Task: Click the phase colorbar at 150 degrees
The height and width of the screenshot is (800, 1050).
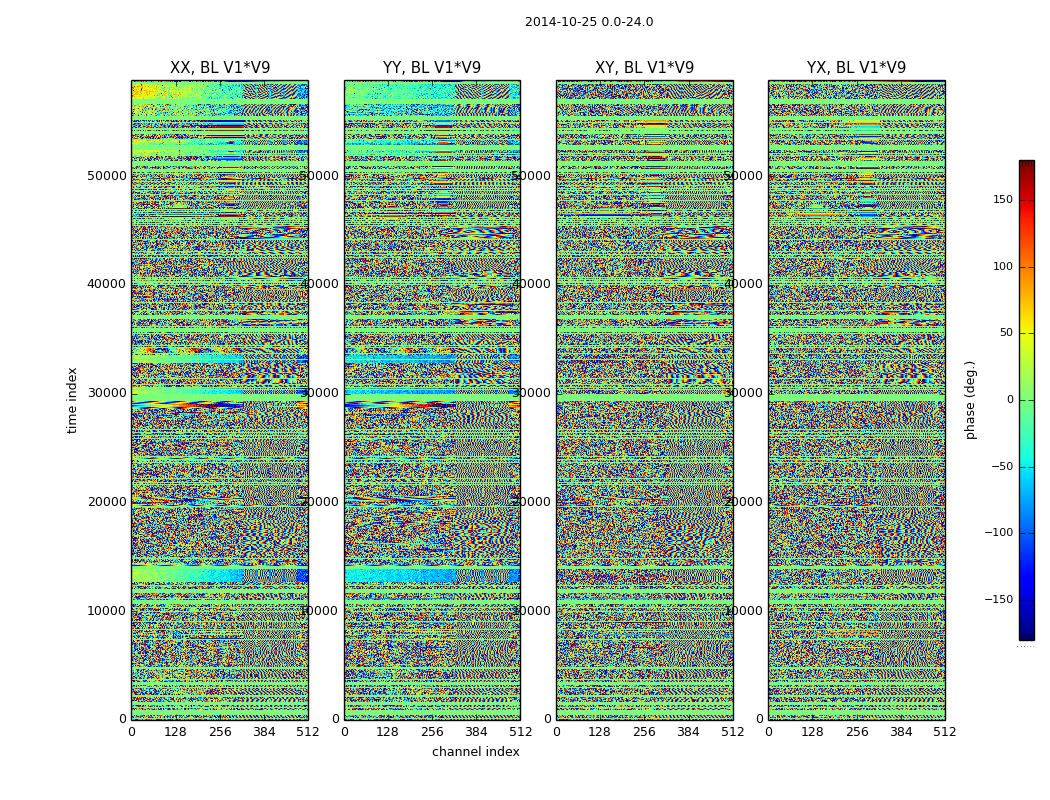Action: [x=1027, y=199]
